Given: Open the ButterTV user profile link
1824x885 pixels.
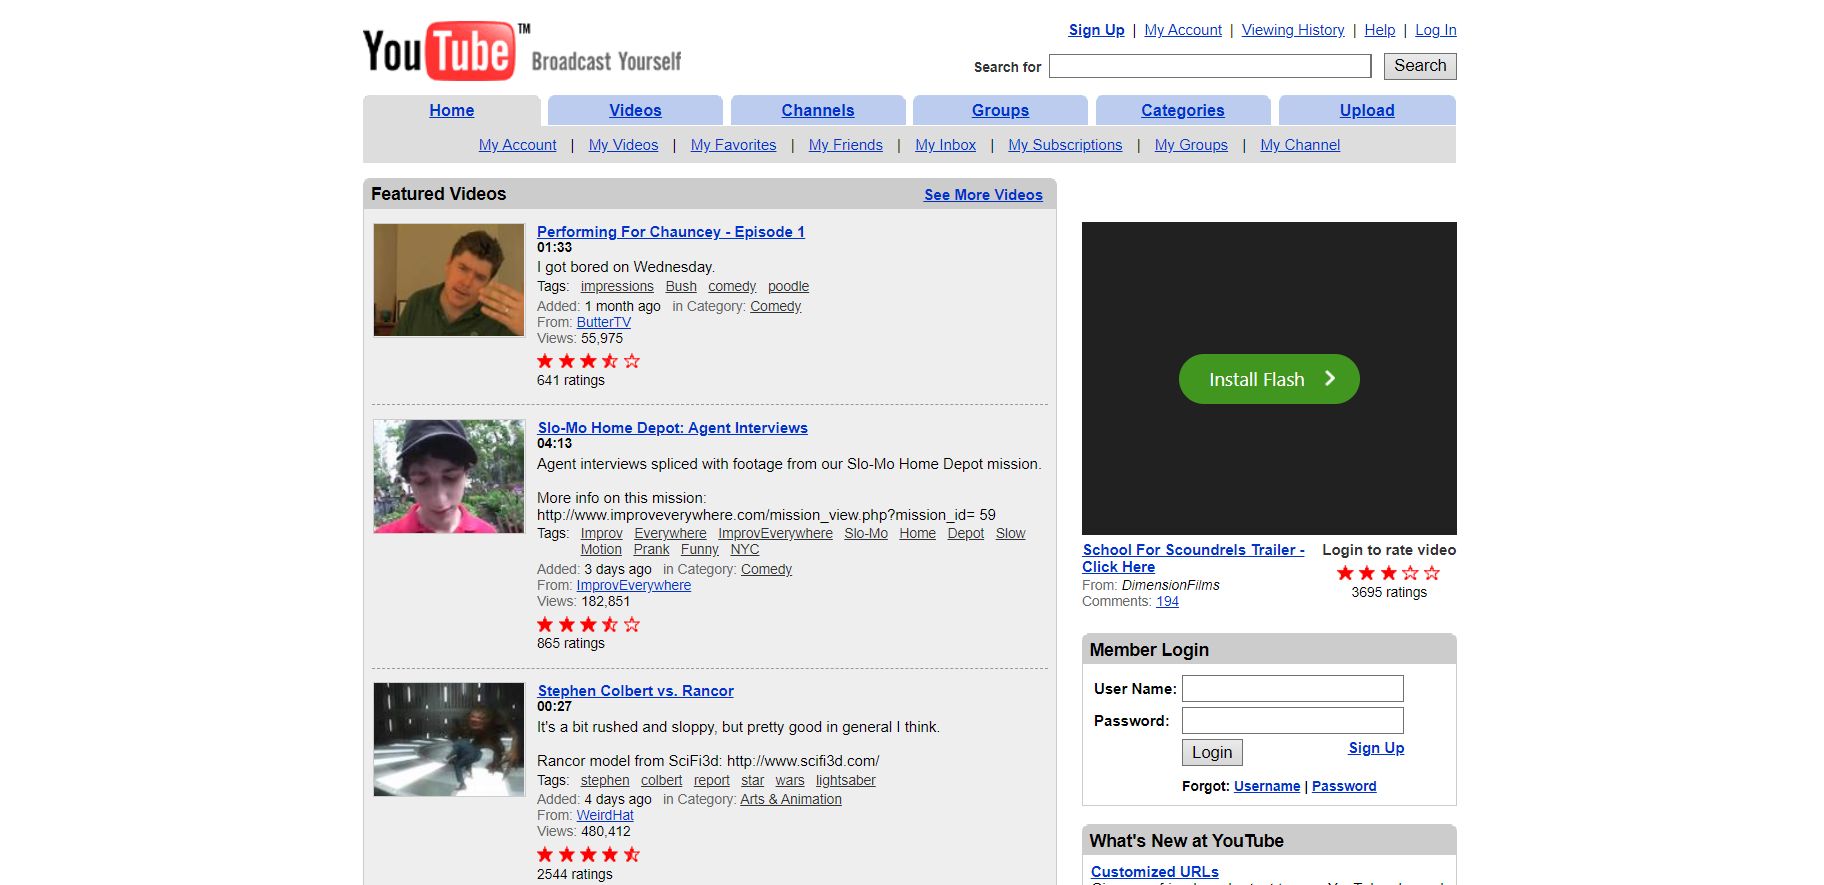Looking at the screenshot, I should [604, 322].
